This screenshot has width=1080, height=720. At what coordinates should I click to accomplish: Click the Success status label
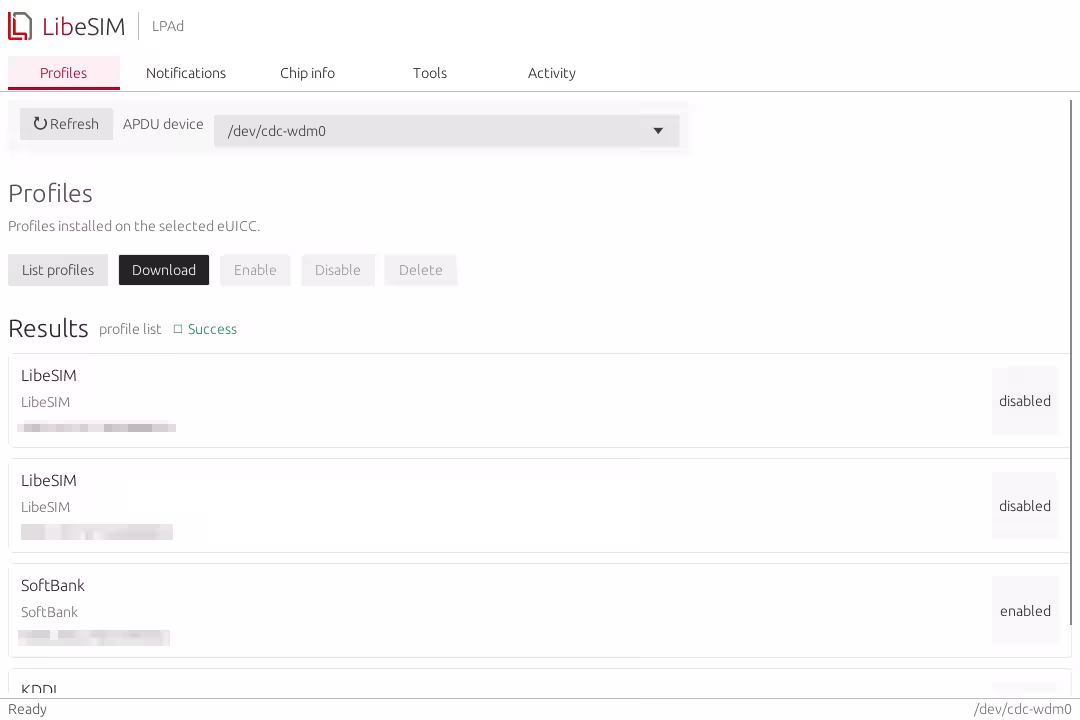click(x=212, y=329)
